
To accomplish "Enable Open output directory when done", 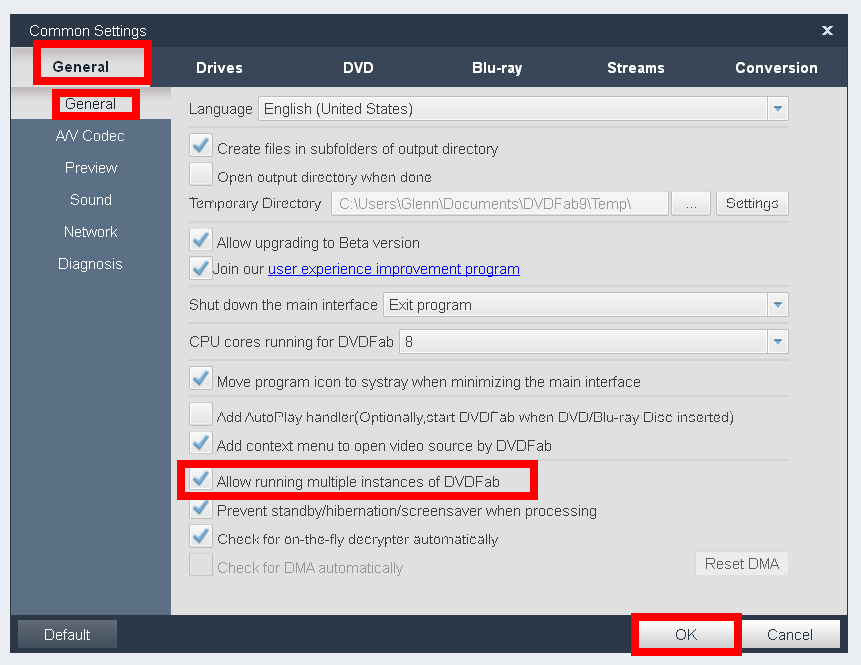I will [201, 174].
